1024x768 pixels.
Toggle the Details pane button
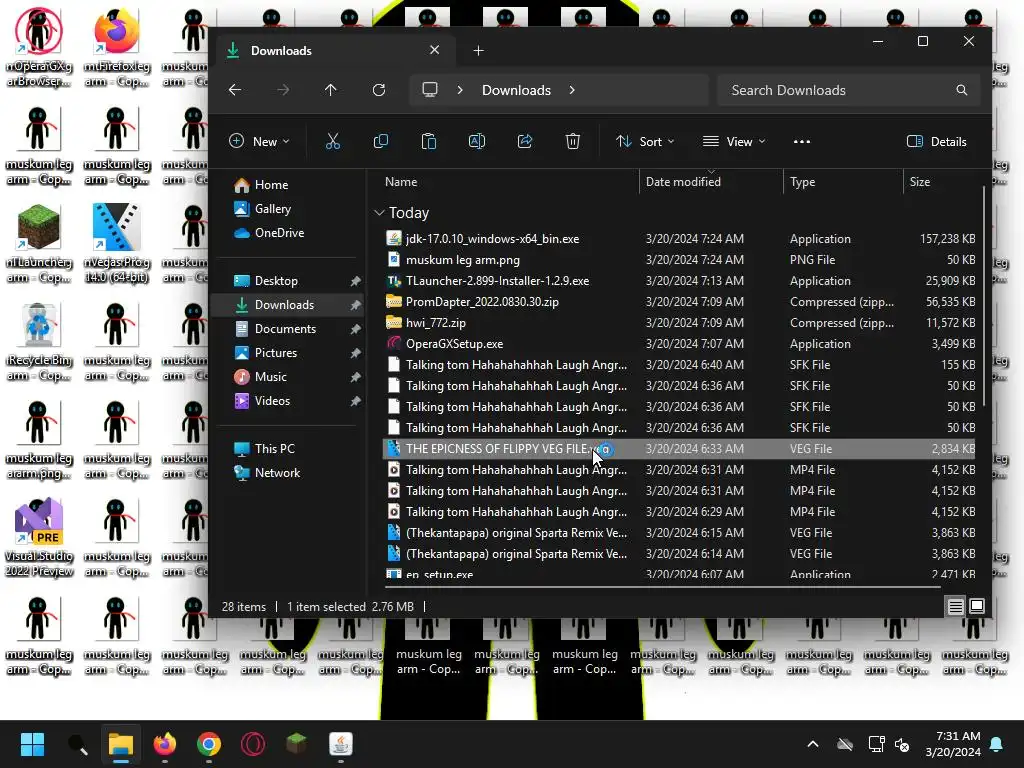(x=936, y=141)
